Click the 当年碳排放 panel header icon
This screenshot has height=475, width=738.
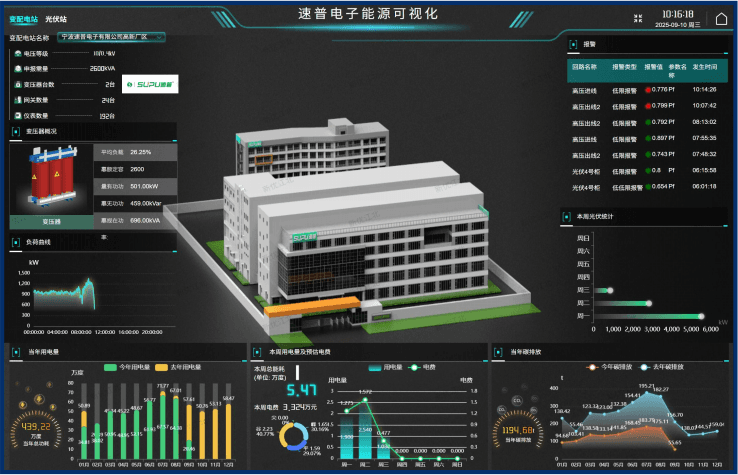pos(498,352)
